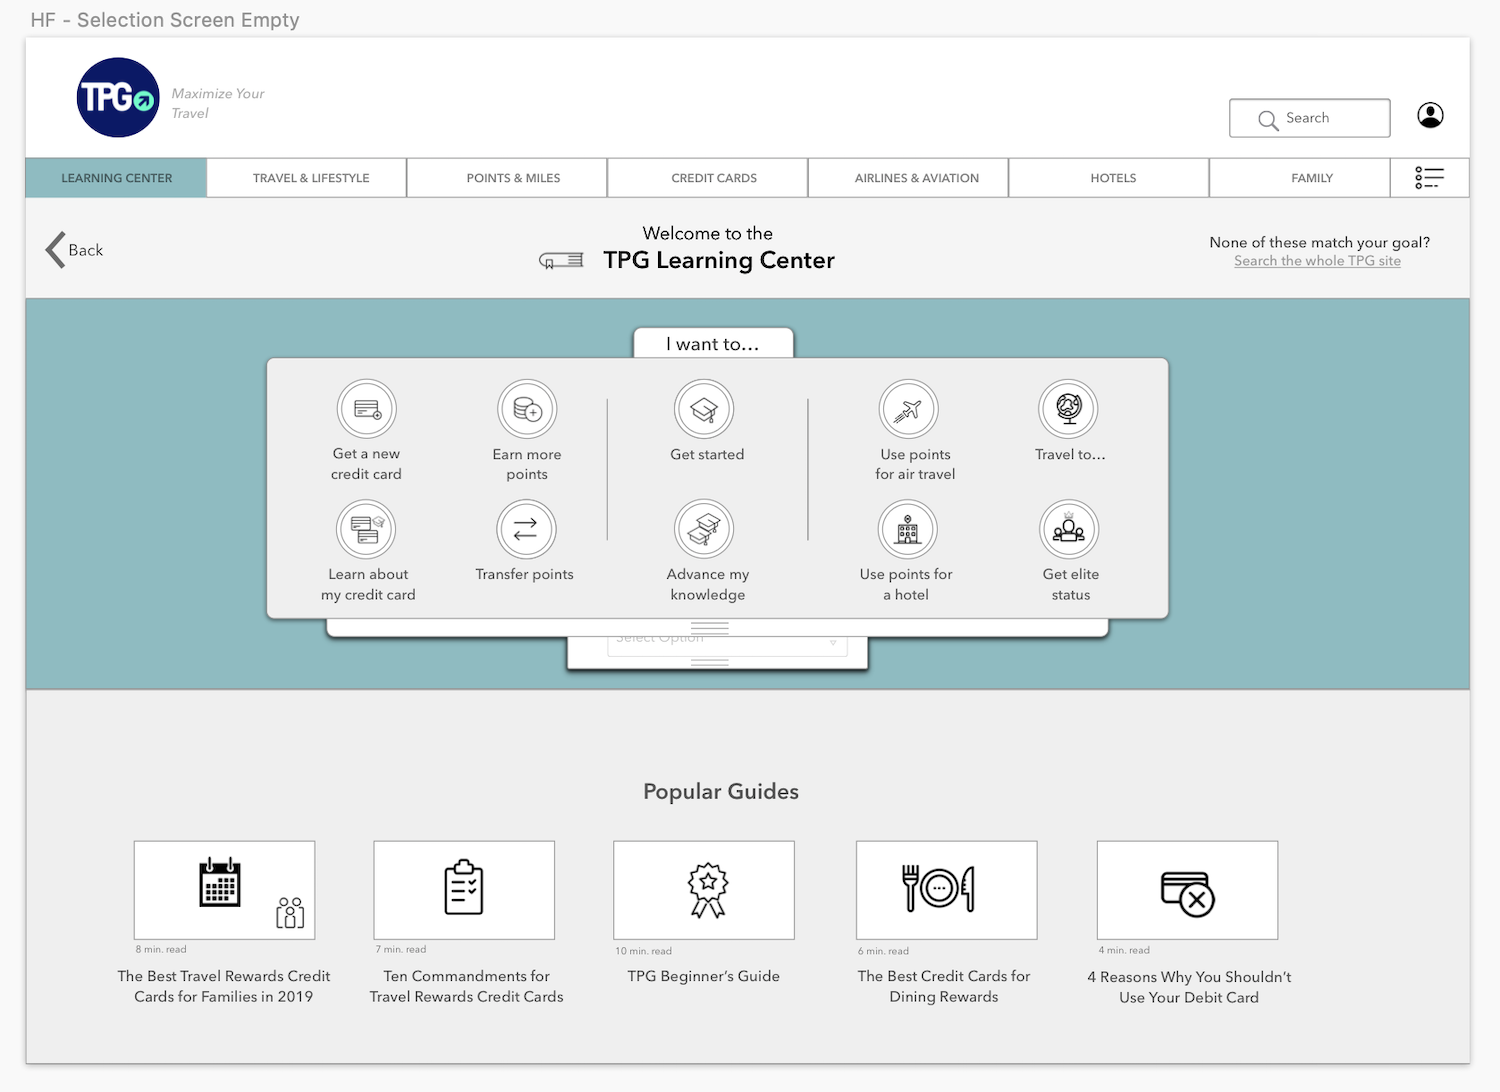
Task: Open the calendar and family guide thumbnail
Action: pos(225,890)
